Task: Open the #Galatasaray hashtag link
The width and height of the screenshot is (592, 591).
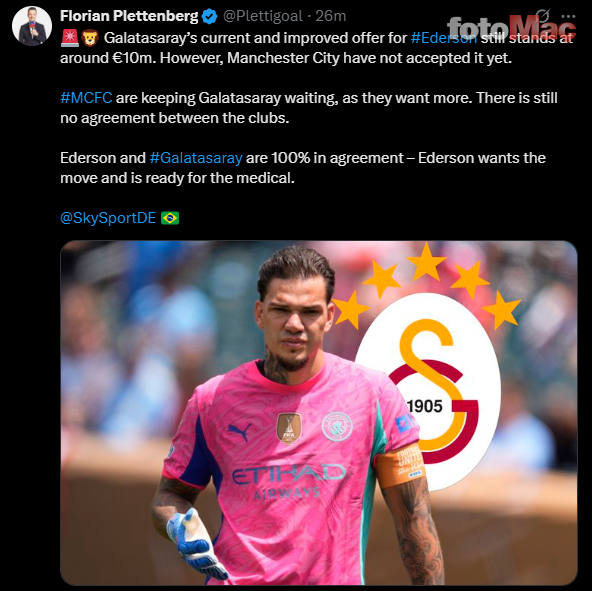Action: click(x=196, y=158)
